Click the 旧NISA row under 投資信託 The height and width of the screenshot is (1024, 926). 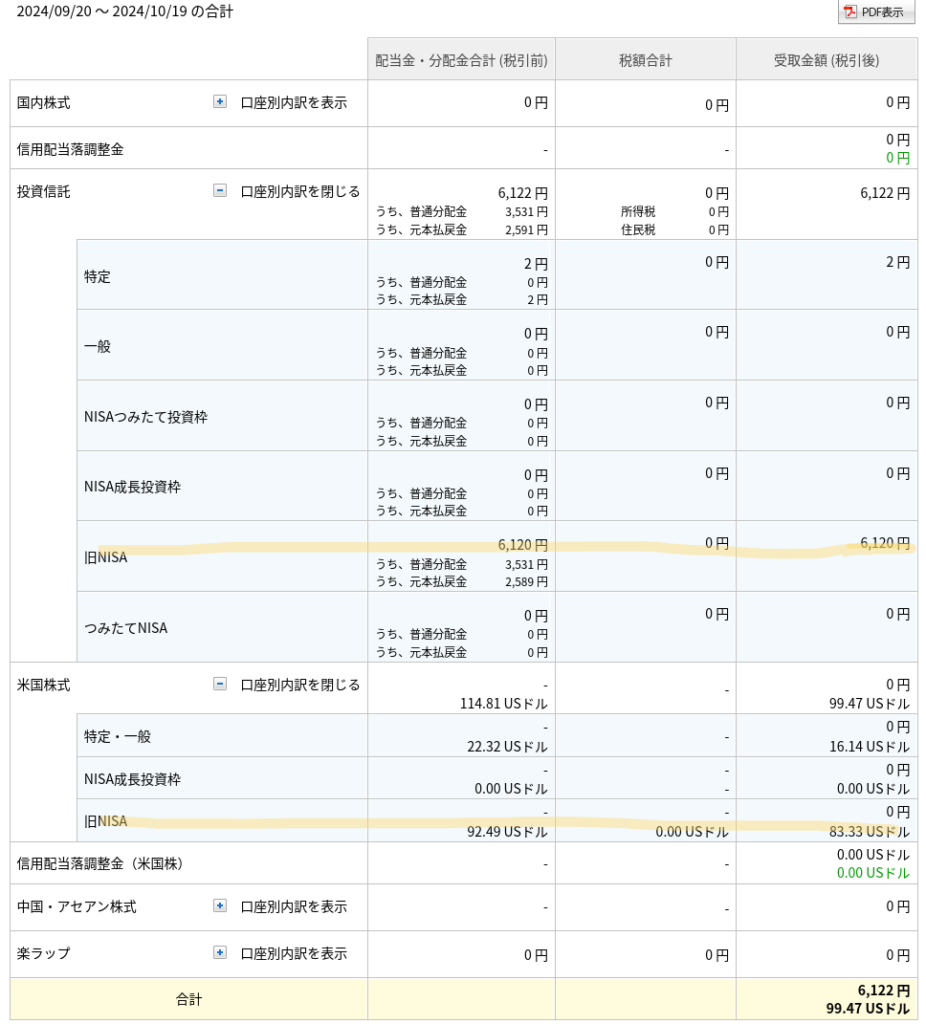[x=106, y=557]
